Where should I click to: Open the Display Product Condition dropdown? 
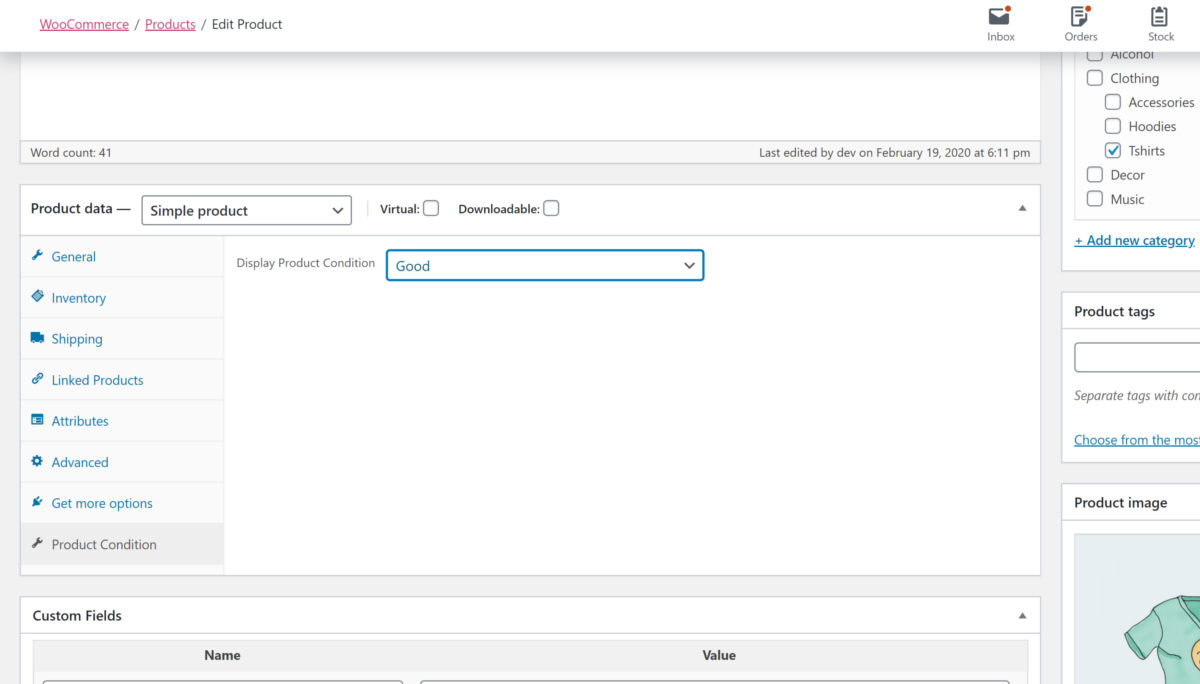545,265
